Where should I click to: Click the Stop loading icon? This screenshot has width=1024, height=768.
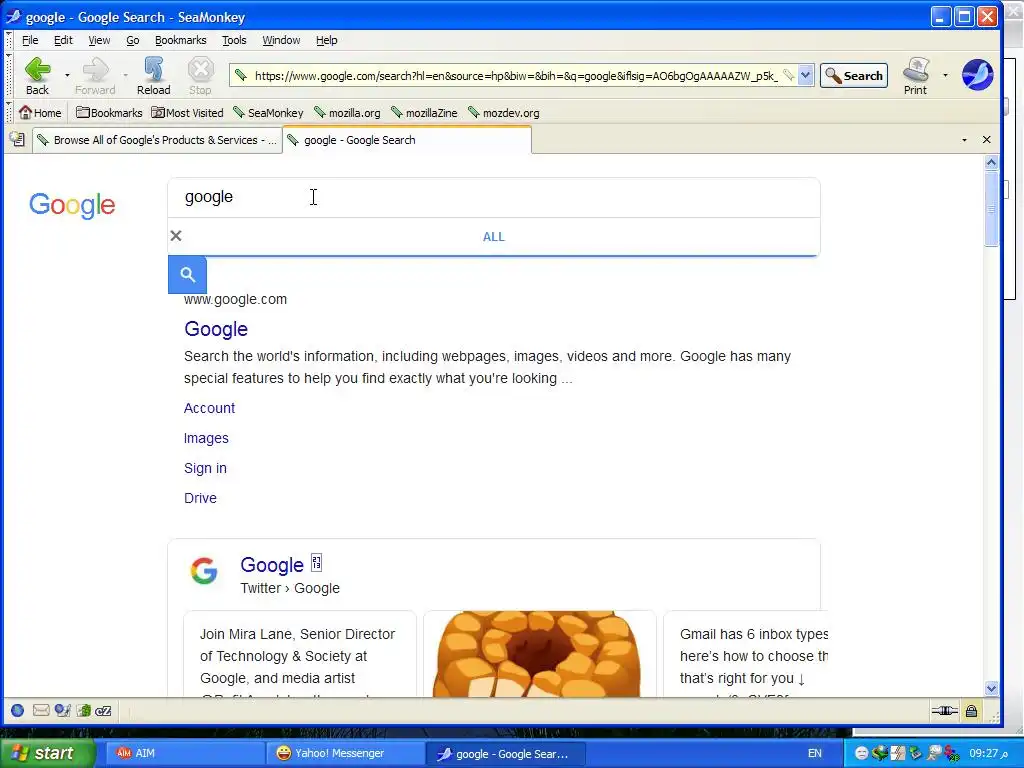[x=200, y=70]
